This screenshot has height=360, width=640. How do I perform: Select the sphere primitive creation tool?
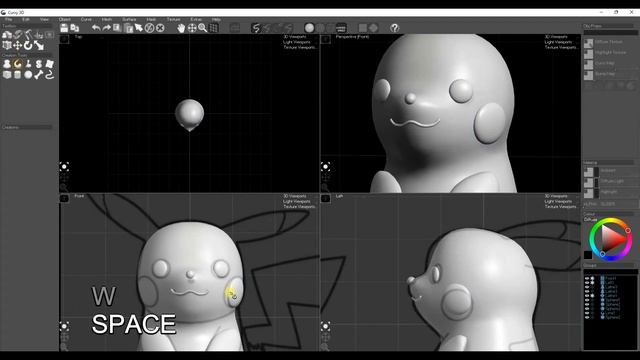click(x=28, y=75)
